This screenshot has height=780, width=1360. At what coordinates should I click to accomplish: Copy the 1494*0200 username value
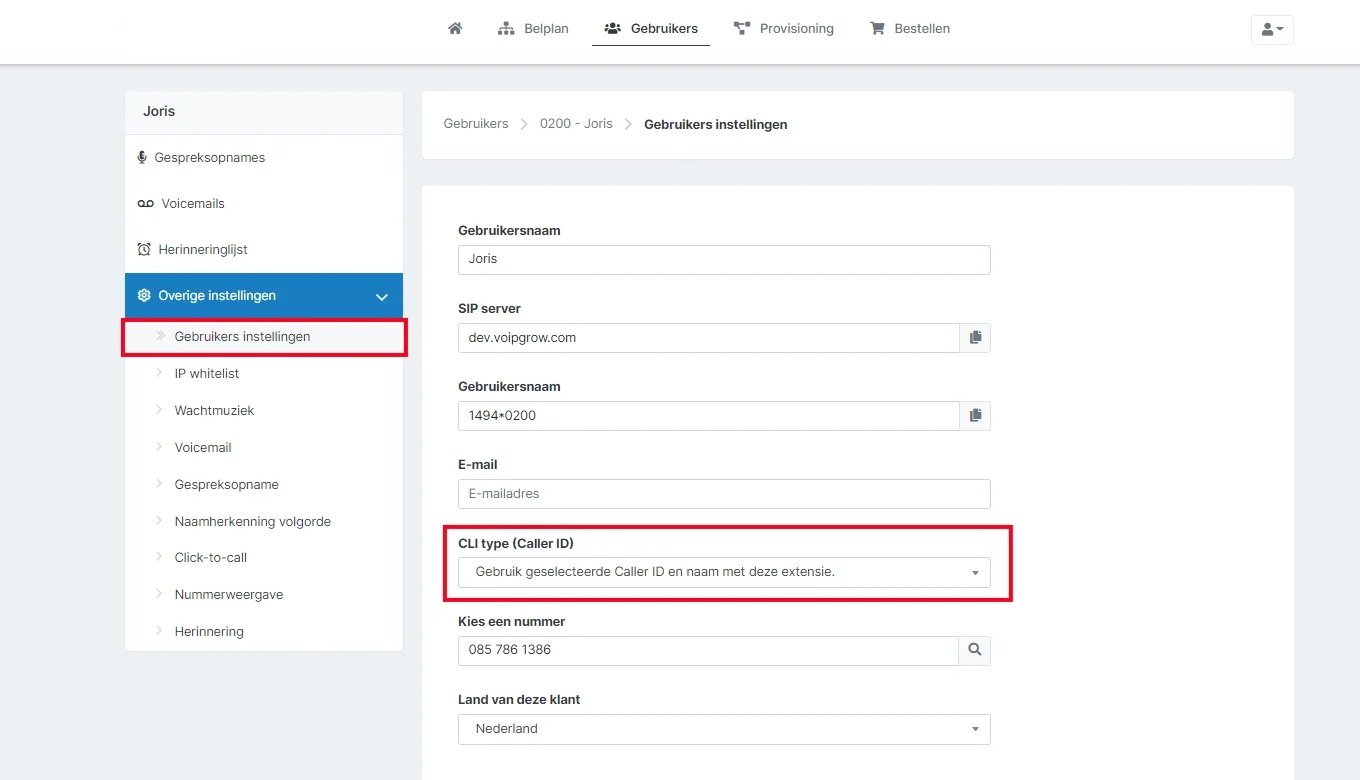975,415
